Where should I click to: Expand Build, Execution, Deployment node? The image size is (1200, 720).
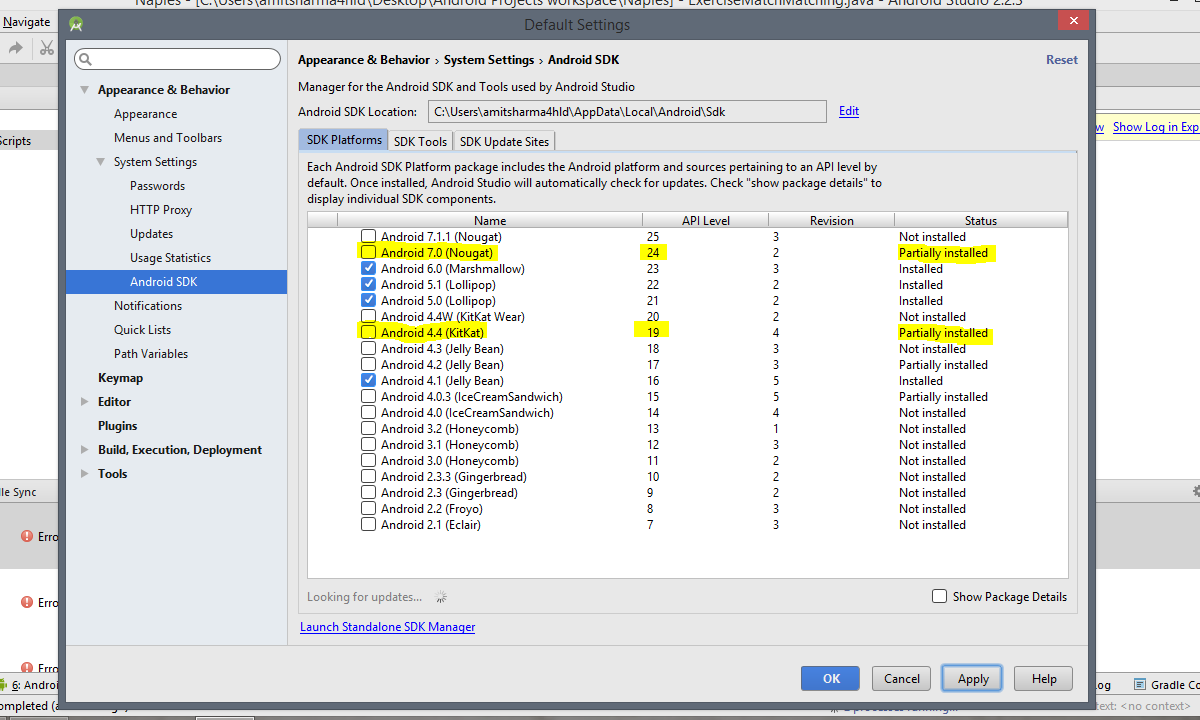[85, 450]
